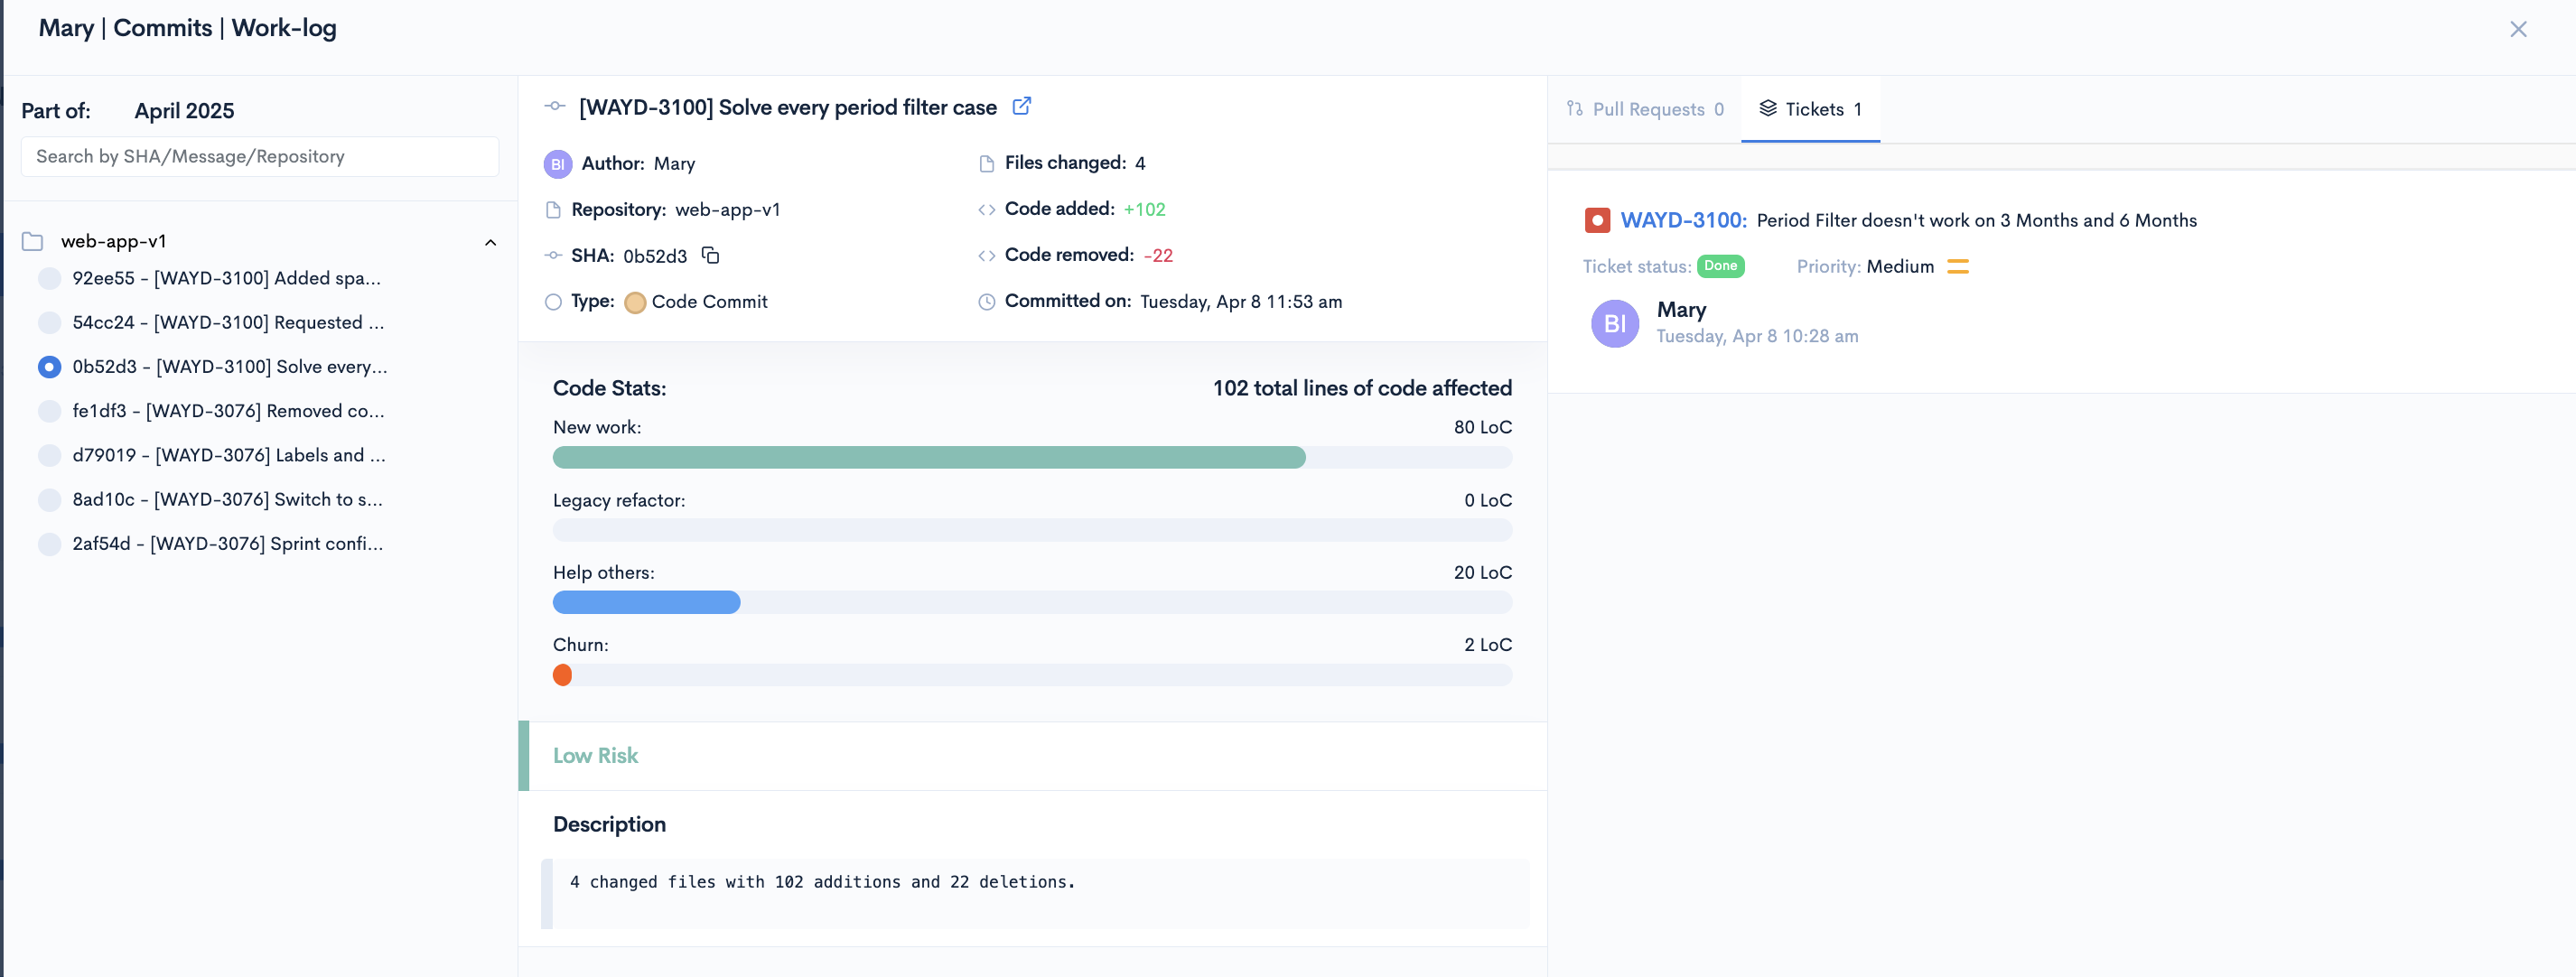Open commit 2af54d Sprint confi entry
This screenshot has height=977, width=2576.
point(227,543)
